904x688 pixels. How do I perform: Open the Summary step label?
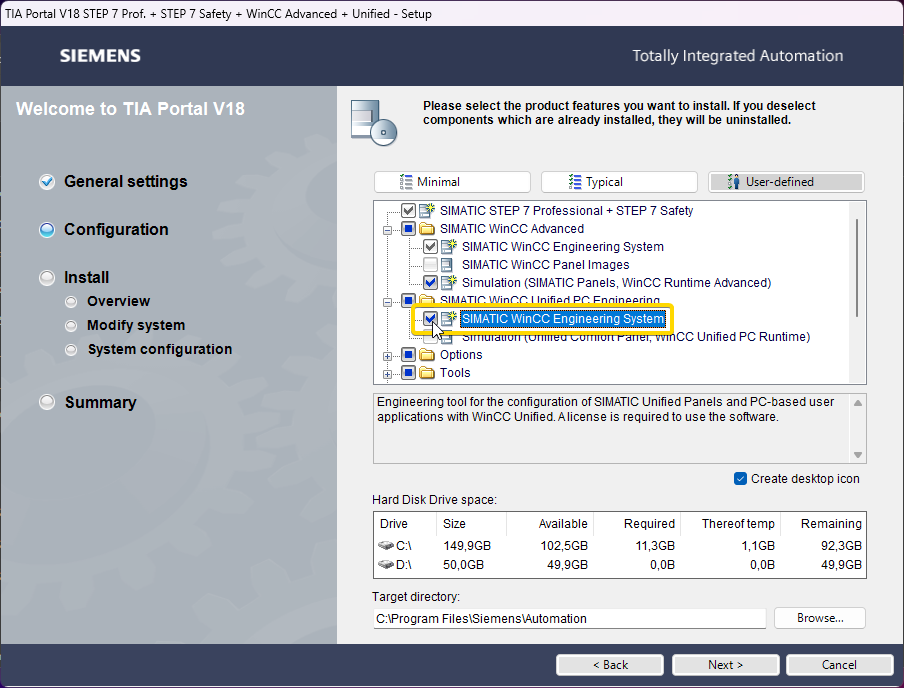click(x=100, y=403)
